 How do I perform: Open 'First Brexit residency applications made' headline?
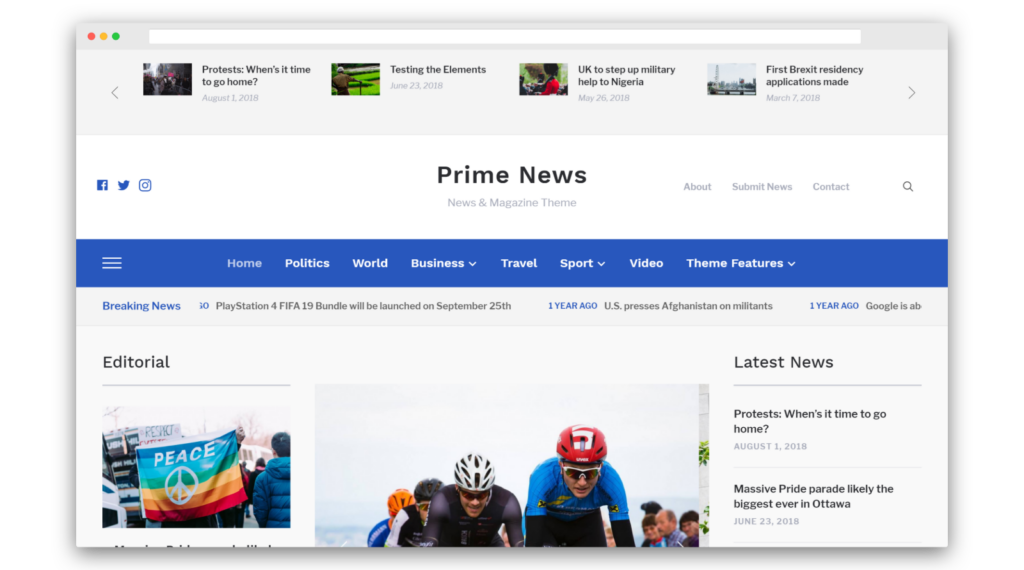(x=814, y=76)
